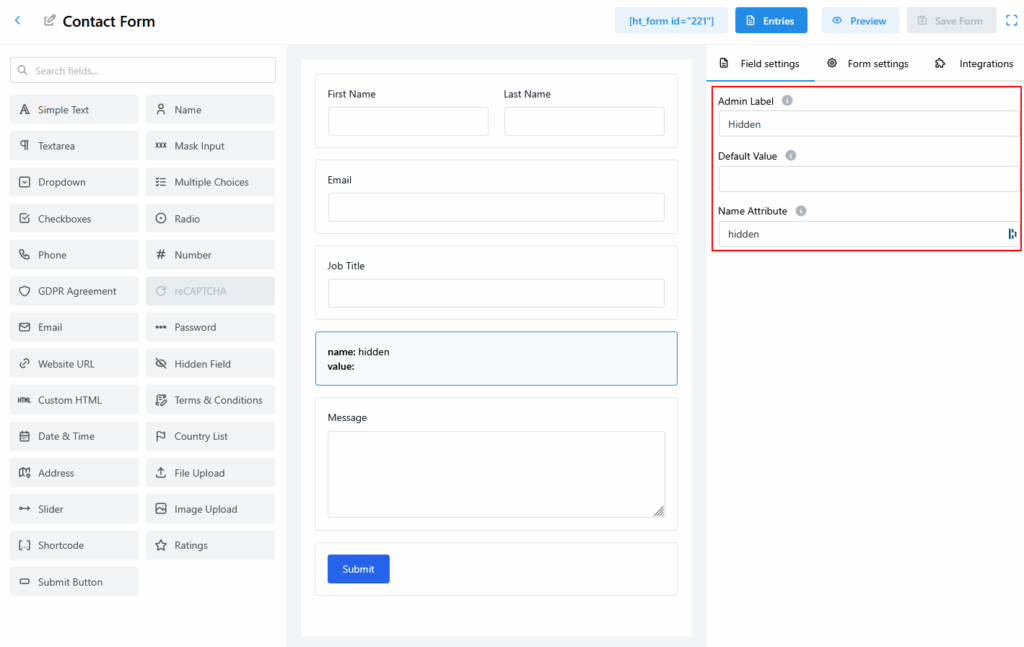Click the Name Attribute info icon
1024x647 pixels.
[x=801, y=211]
